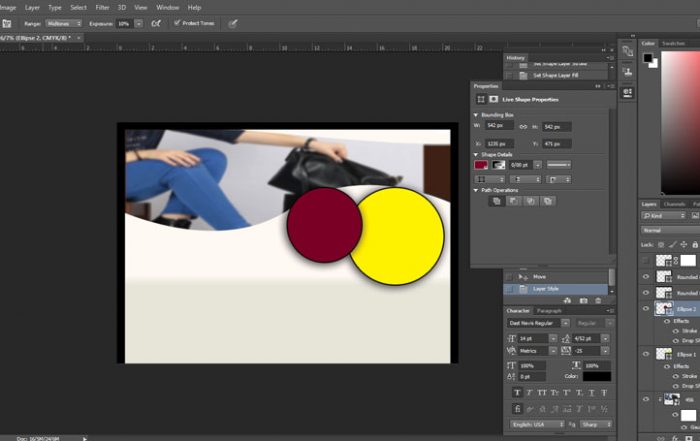Open the red shape fill color swatch
The image size is (700, 441).
[481, 165]
